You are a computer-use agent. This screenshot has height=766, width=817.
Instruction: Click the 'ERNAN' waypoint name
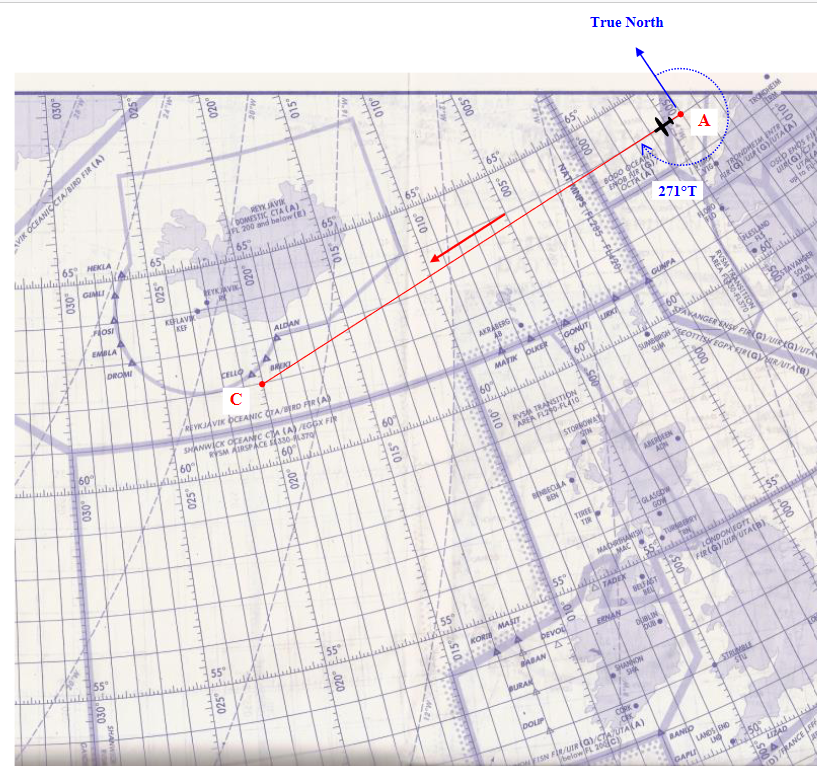pos(609,616)
